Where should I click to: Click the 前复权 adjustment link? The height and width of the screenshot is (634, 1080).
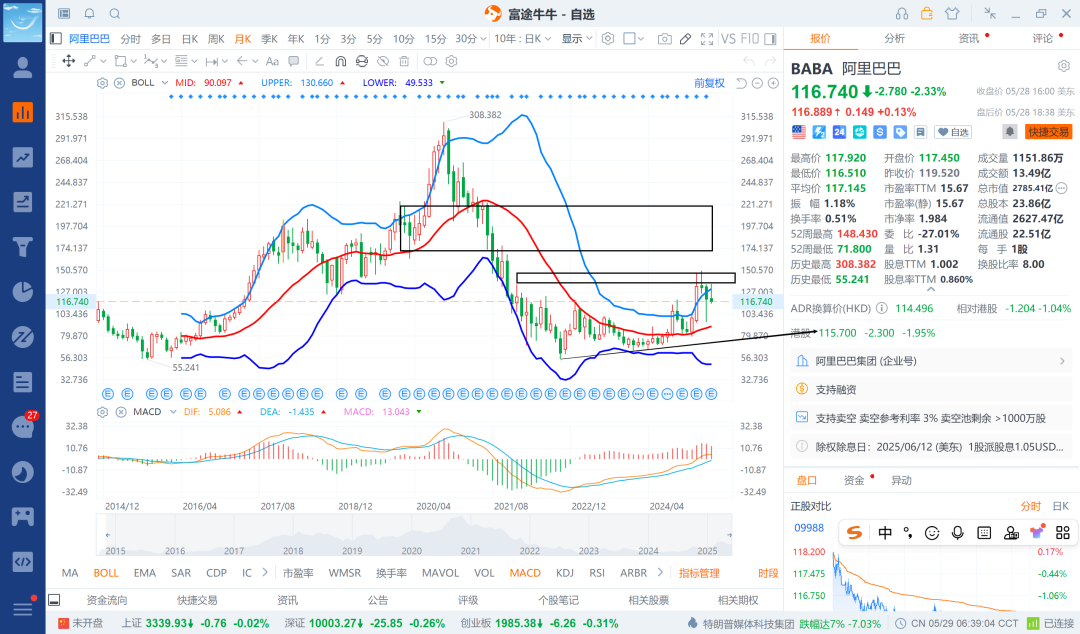[x=709, y=83]
